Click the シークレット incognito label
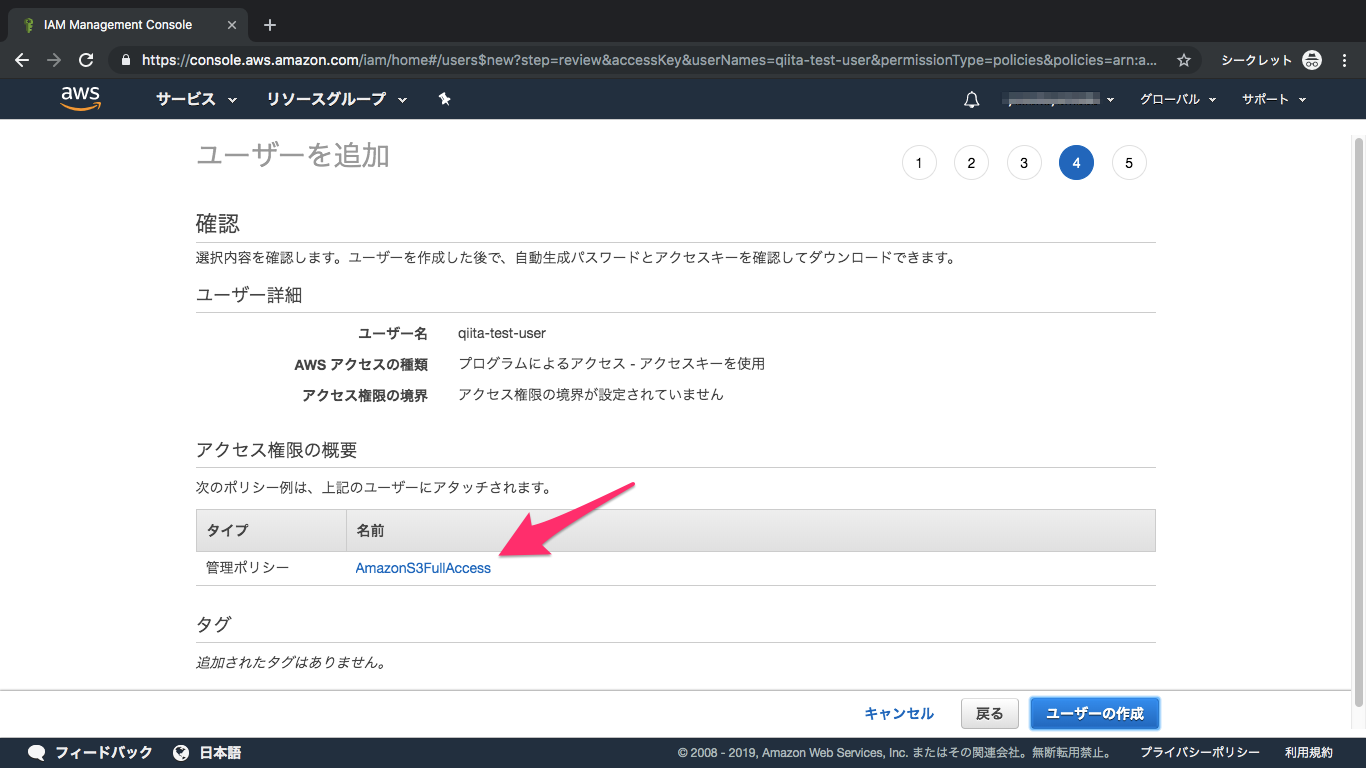The image size is (1366, 768). [1256, 60]
